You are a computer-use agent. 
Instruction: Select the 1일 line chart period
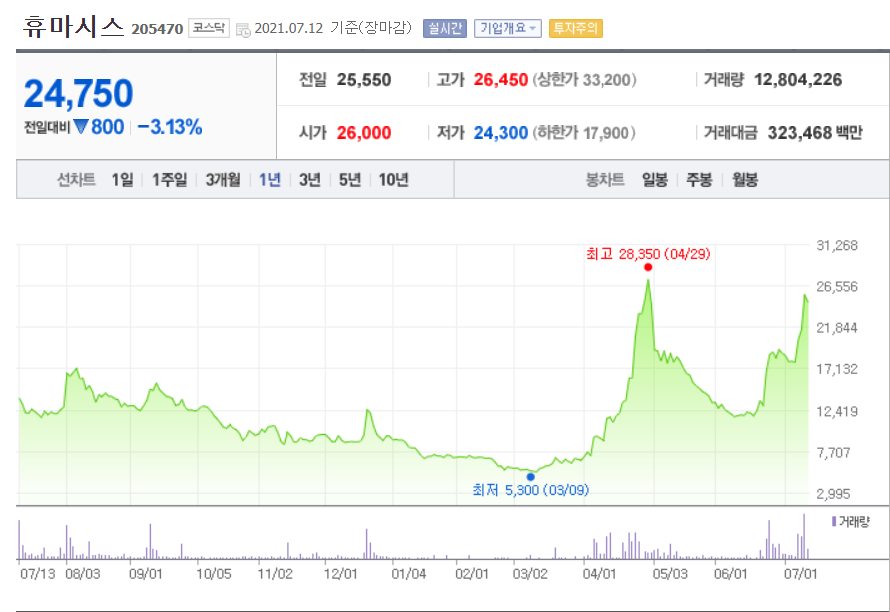tap(122, 180)
